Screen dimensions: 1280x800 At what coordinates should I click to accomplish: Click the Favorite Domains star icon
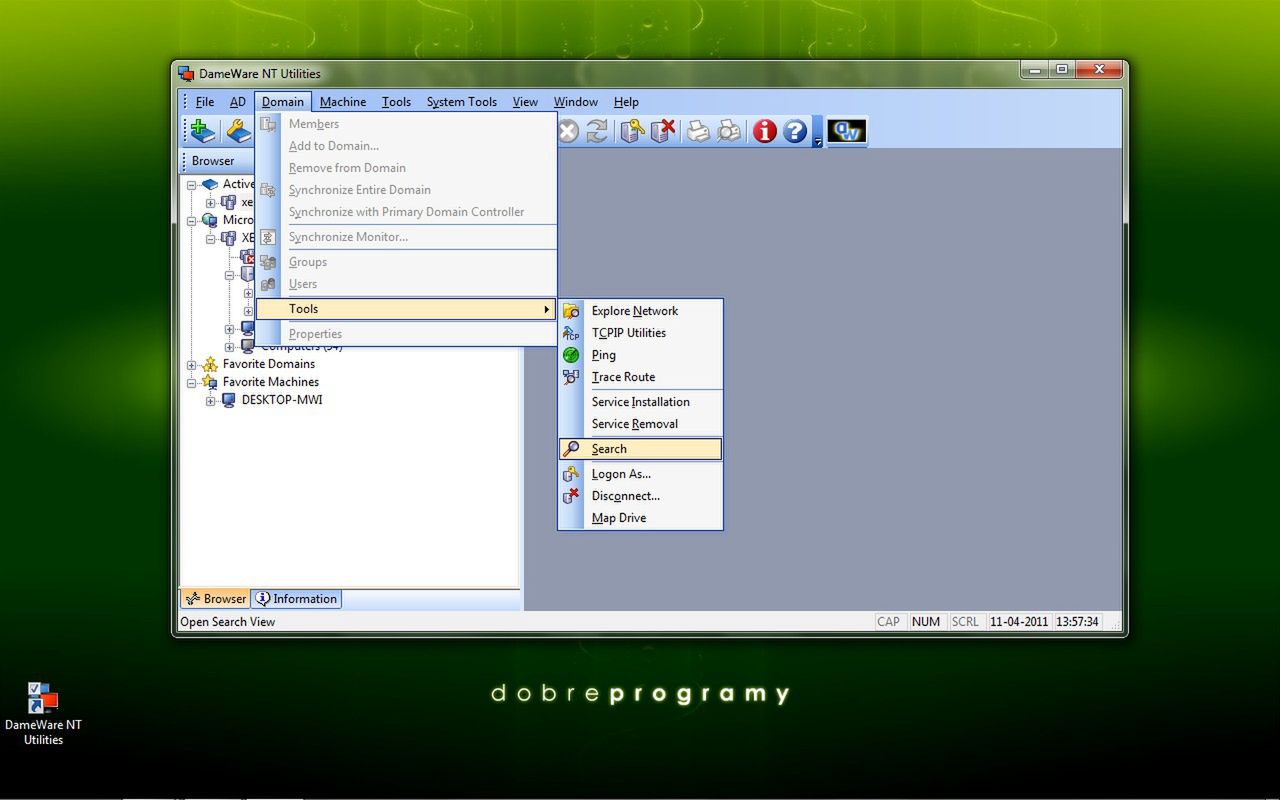pos(210,364)
